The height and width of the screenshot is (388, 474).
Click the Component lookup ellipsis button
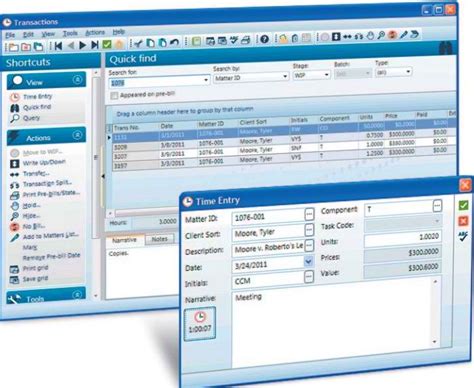pyautogui.click(x=437, y=206)
